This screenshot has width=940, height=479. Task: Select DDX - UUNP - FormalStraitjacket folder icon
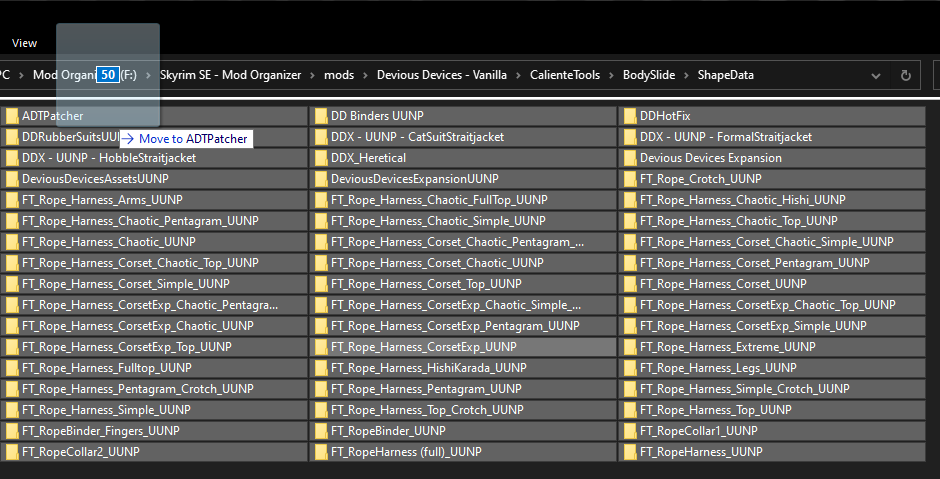630,137
